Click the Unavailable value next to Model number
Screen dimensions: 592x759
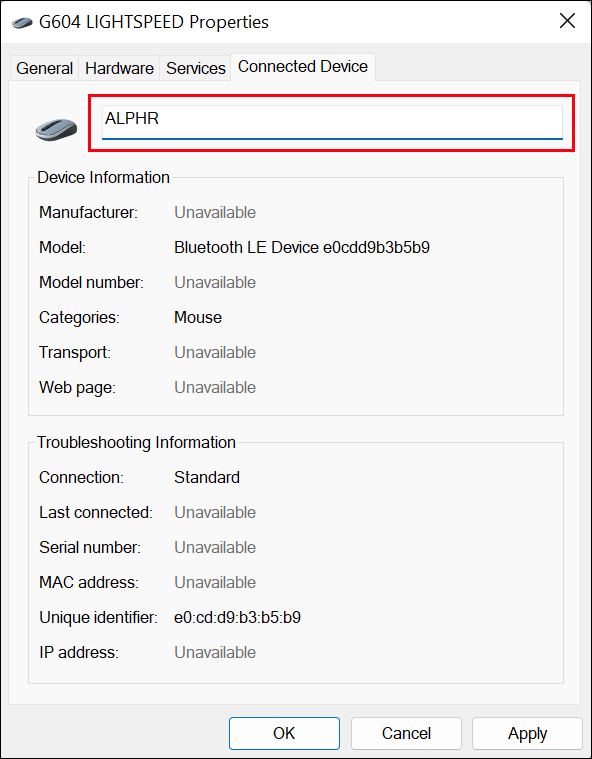(x=215, y=283)
